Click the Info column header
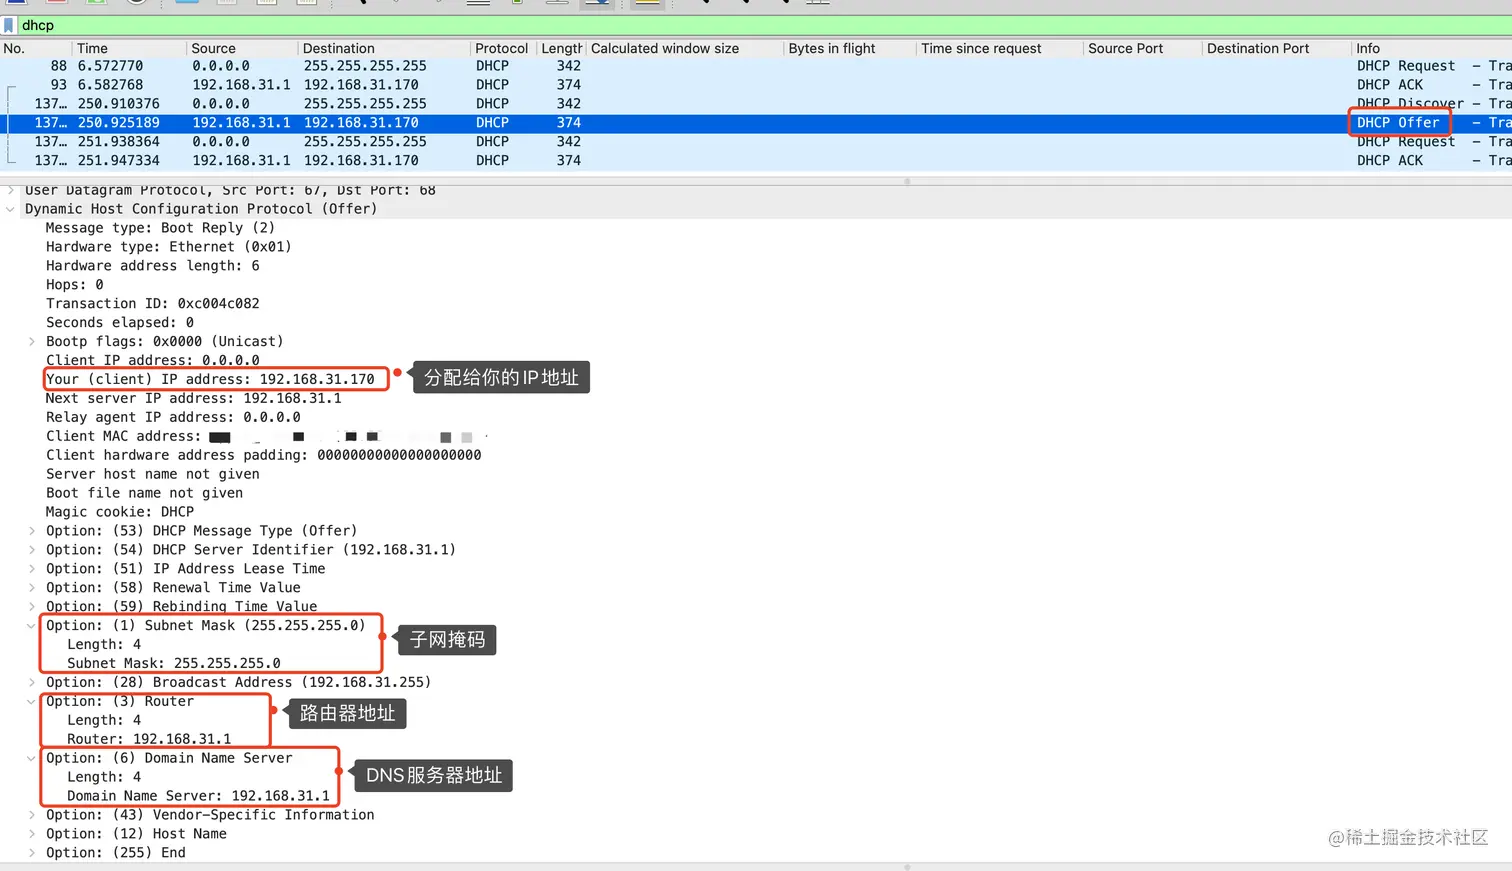 (x=1431, y=48)
